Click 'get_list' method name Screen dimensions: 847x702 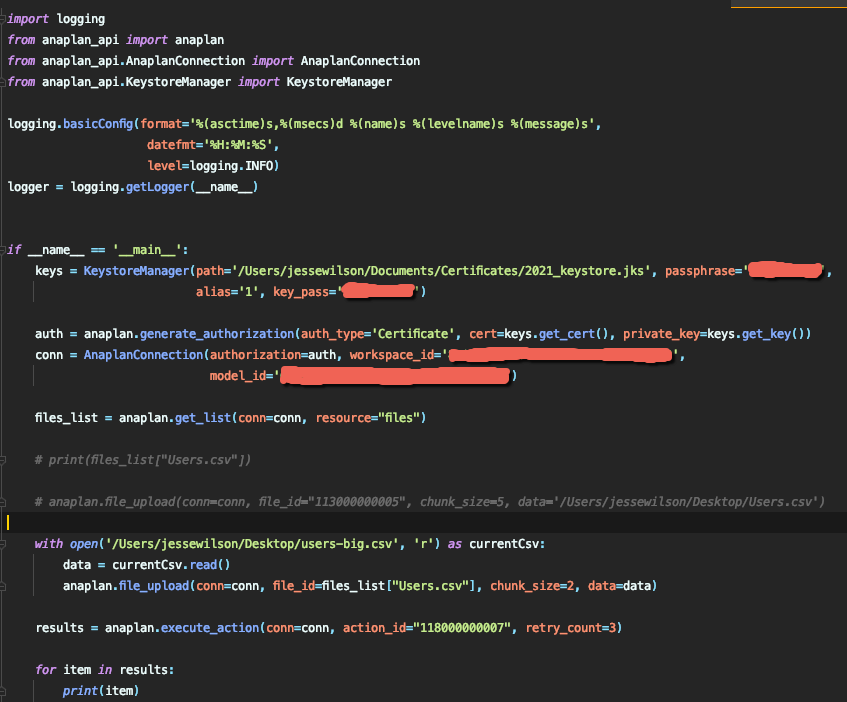pos(203,418)
